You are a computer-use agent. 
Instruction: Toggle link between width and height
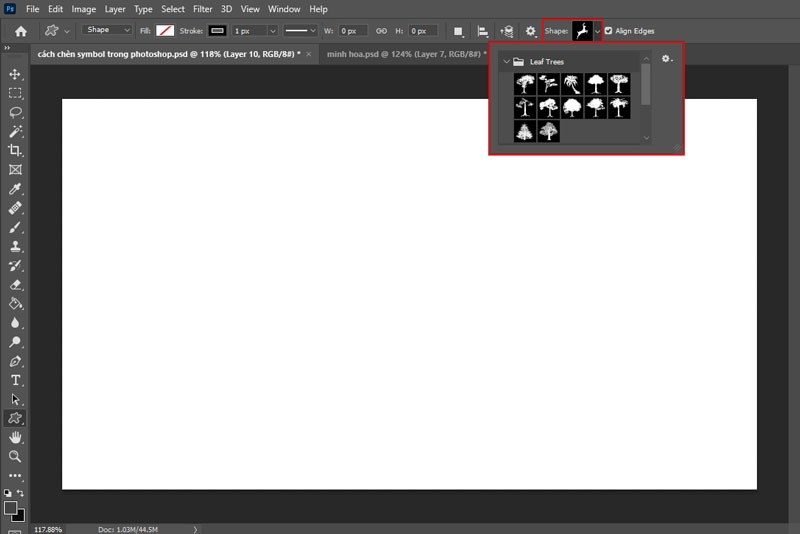pyautogui.click(x=380, y=31)
